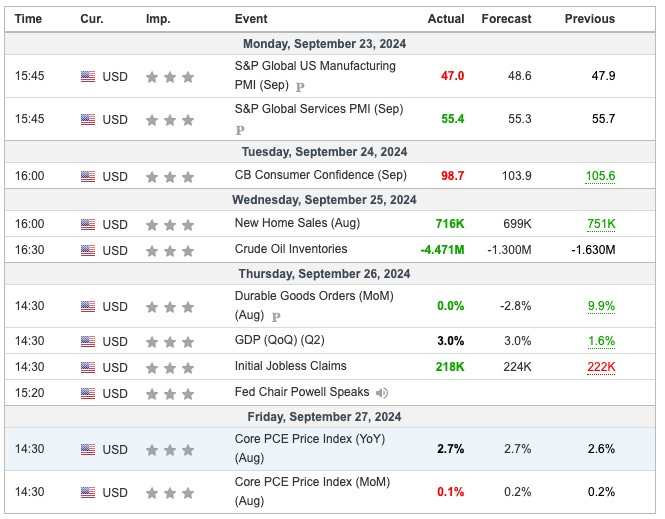Click the US flag in Core PCE MoM row
The width and height of the screenshot is (665, 519).
click(x=88, y=492)
